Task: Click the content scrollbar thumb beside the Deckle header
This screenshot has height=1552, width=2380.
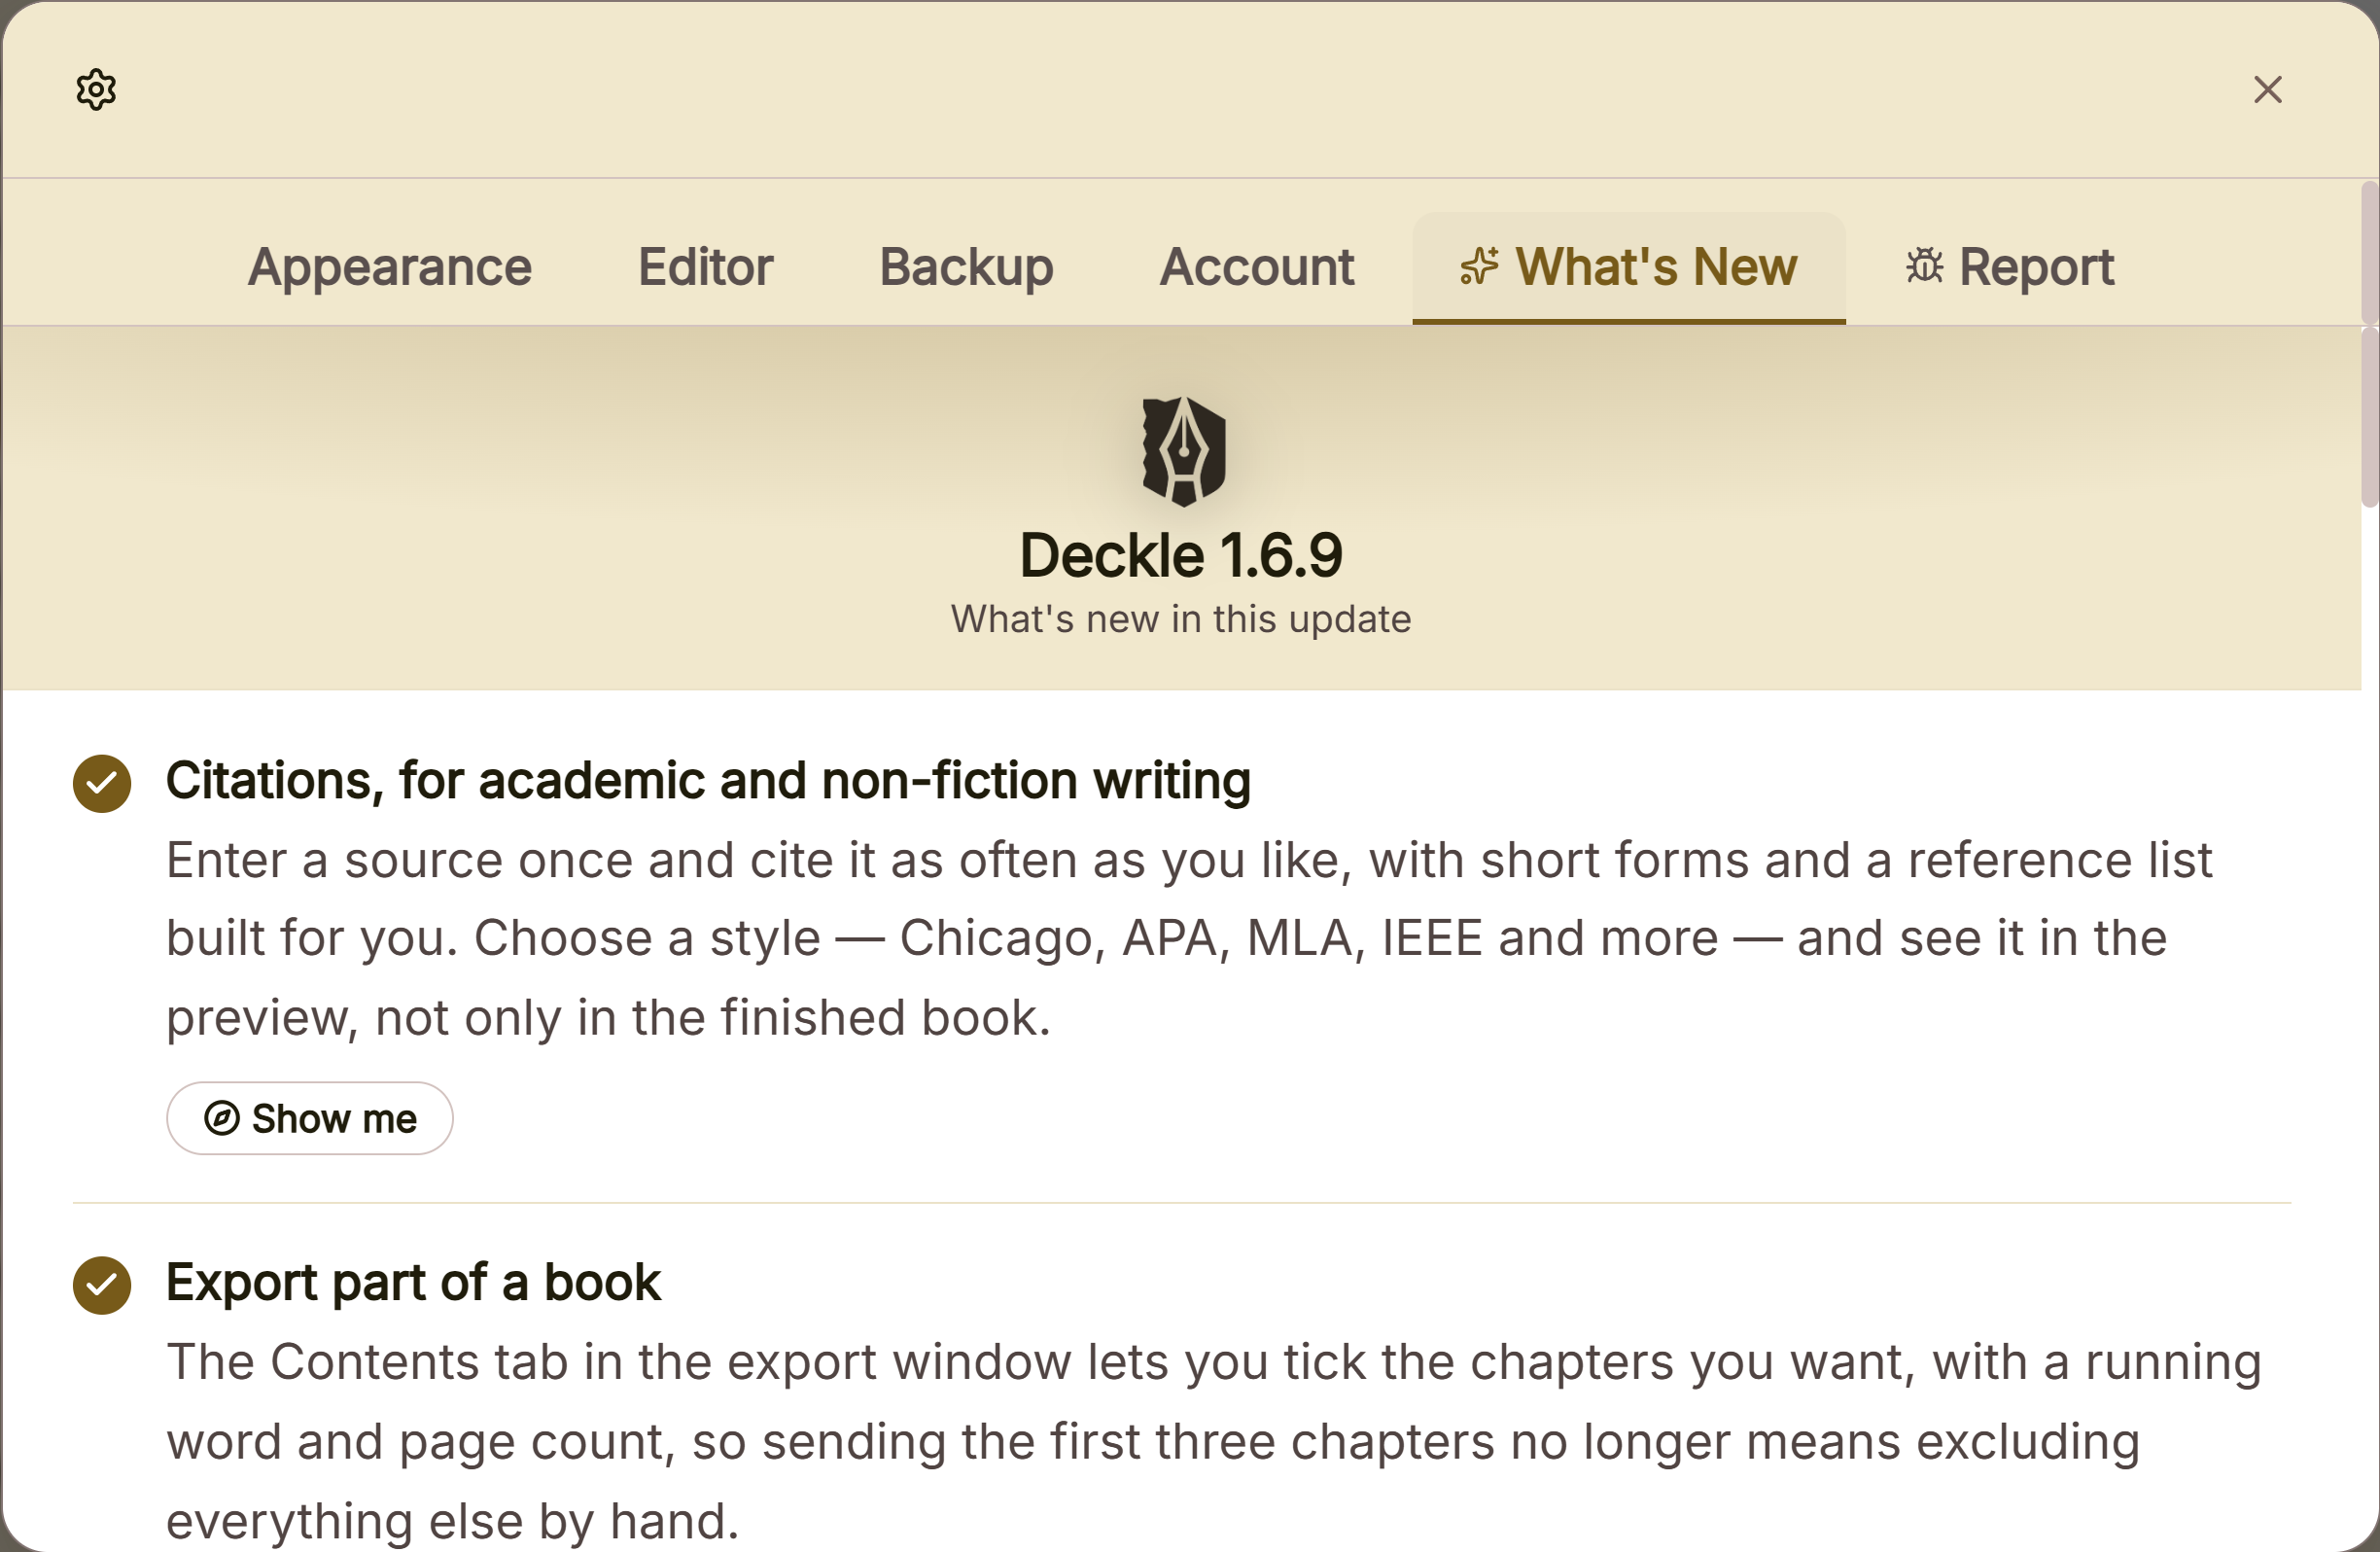Action: 2370,418
